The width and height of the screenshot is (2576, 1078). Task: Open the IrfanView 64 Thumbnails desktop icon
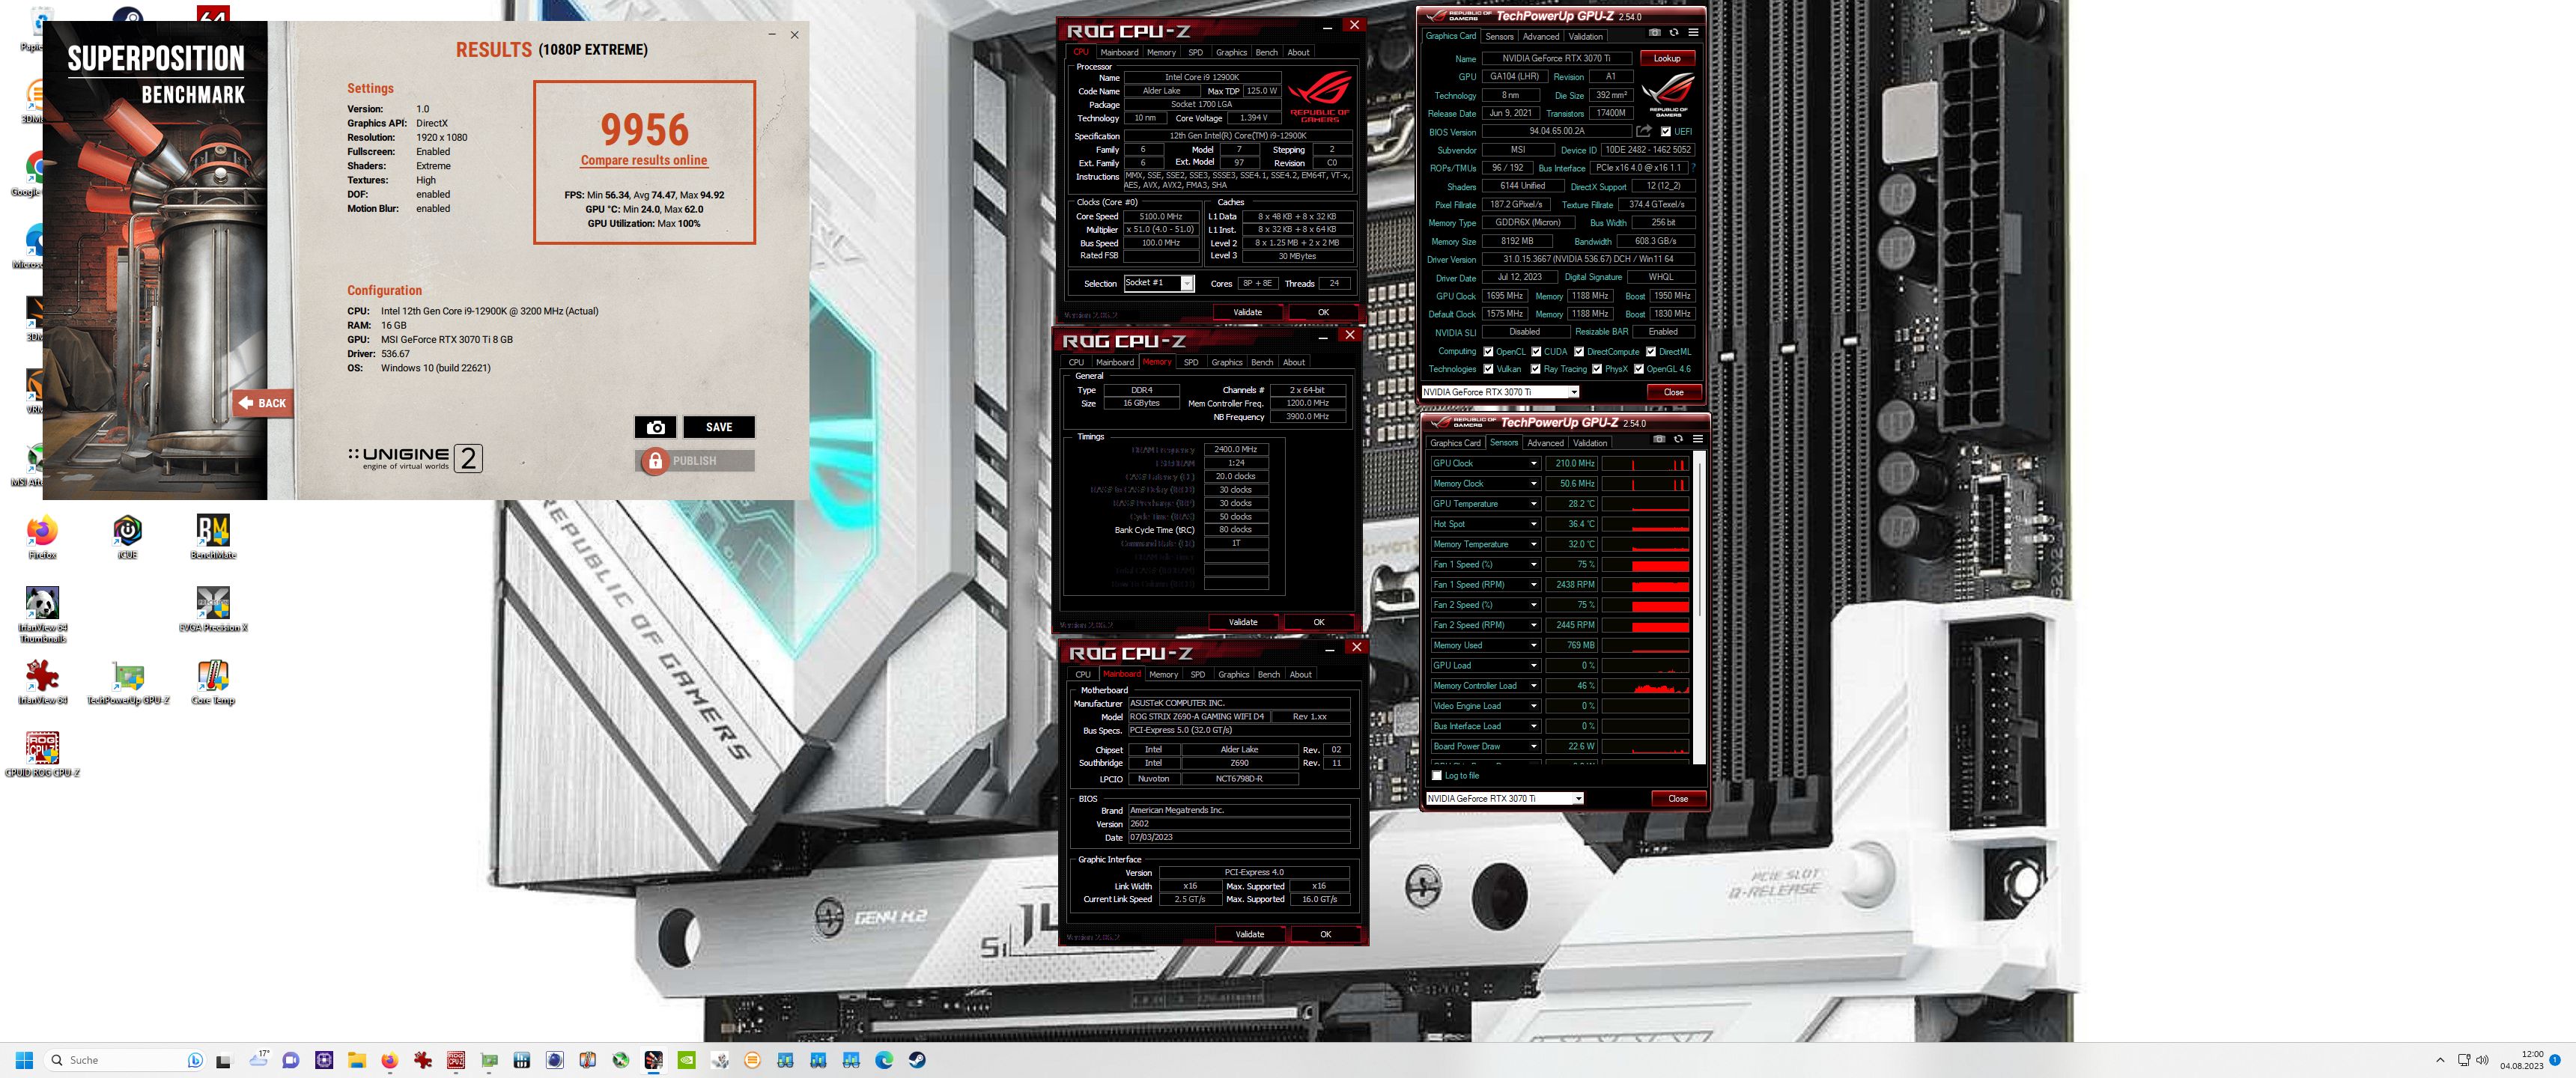tap(42, 614)
